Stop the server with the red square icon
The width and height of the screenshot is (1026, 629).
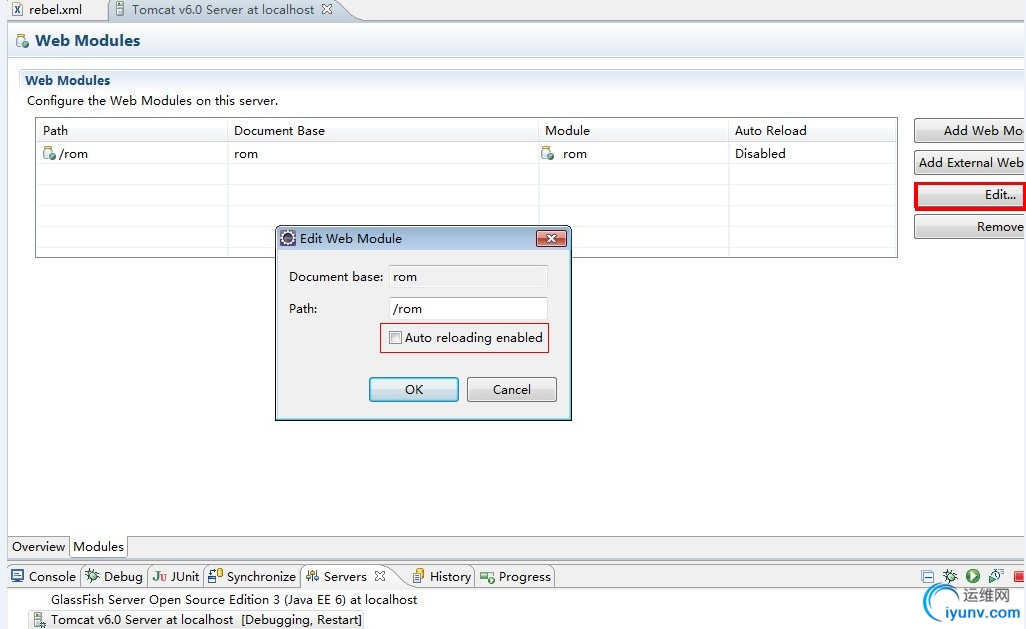[1019, 576]
